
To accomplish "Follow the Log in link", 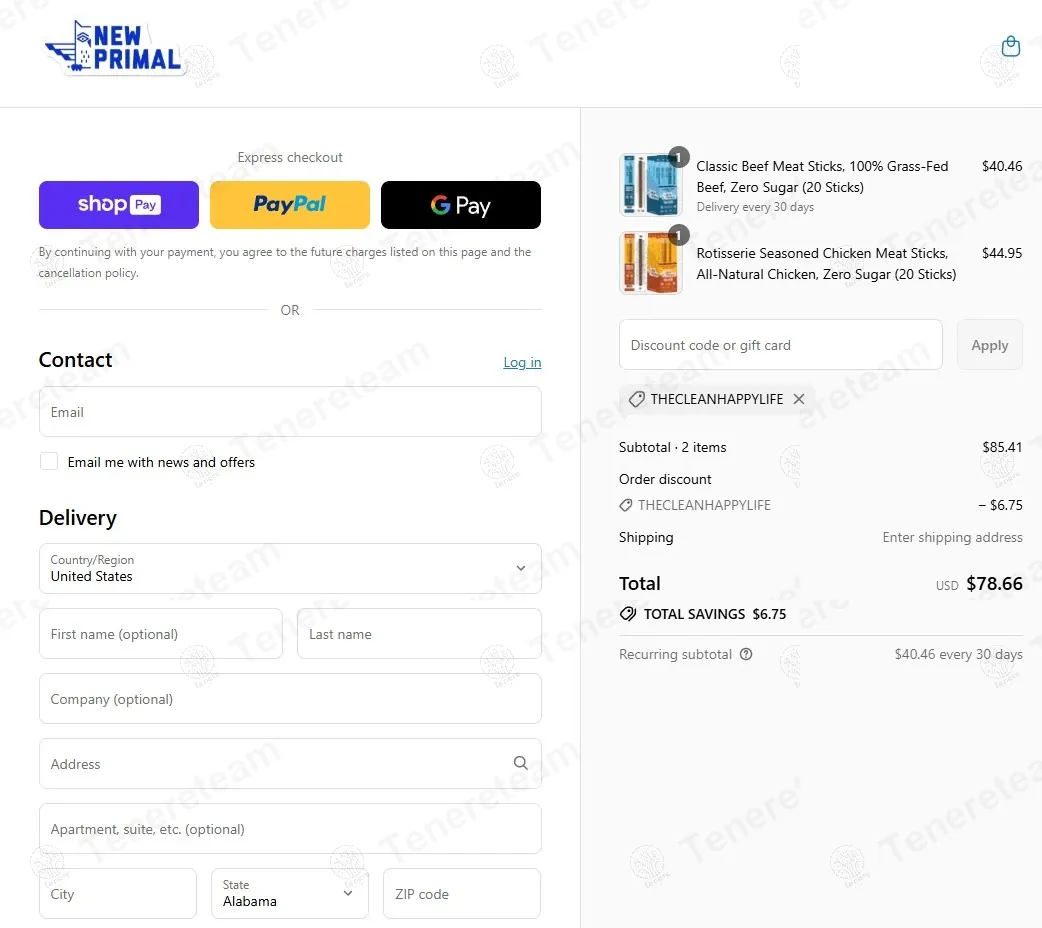I will pyautogui.click(x=522, y=362).
